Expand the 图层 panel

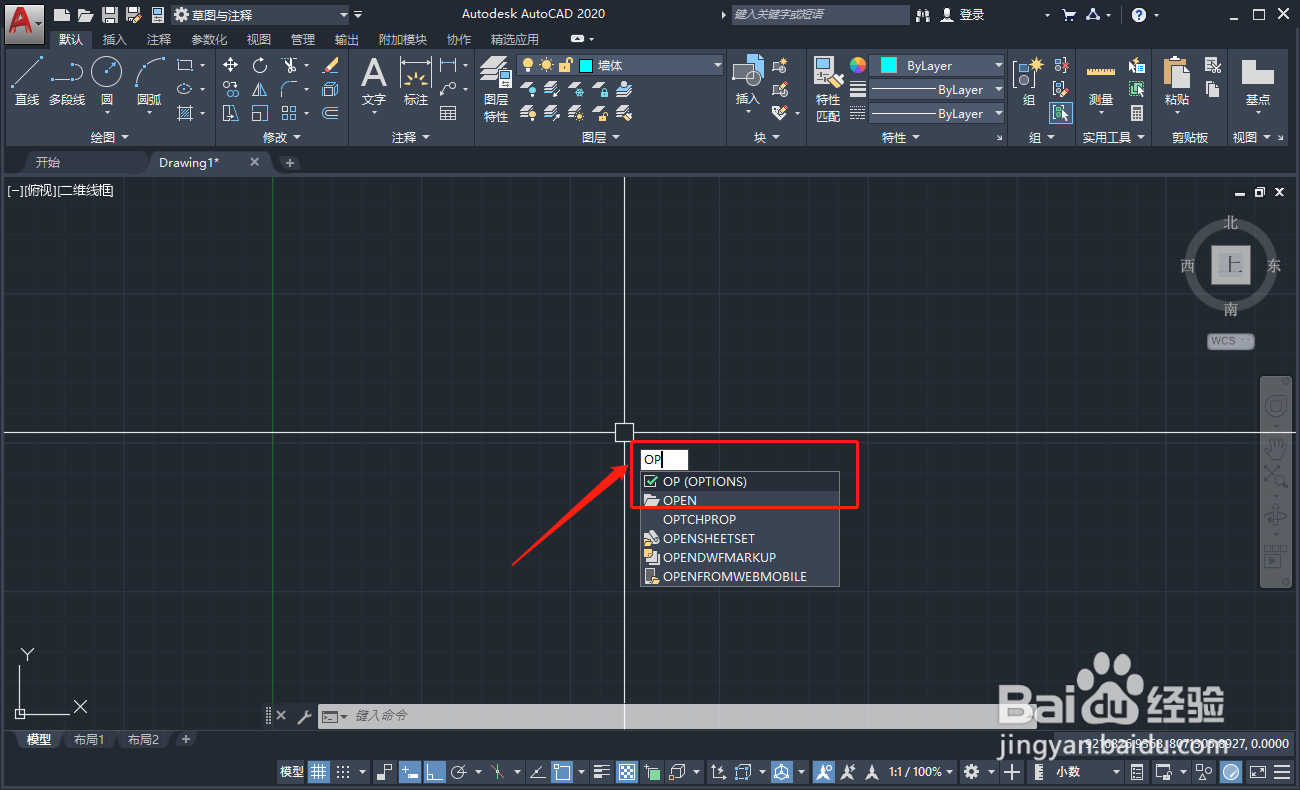[601, 137]
